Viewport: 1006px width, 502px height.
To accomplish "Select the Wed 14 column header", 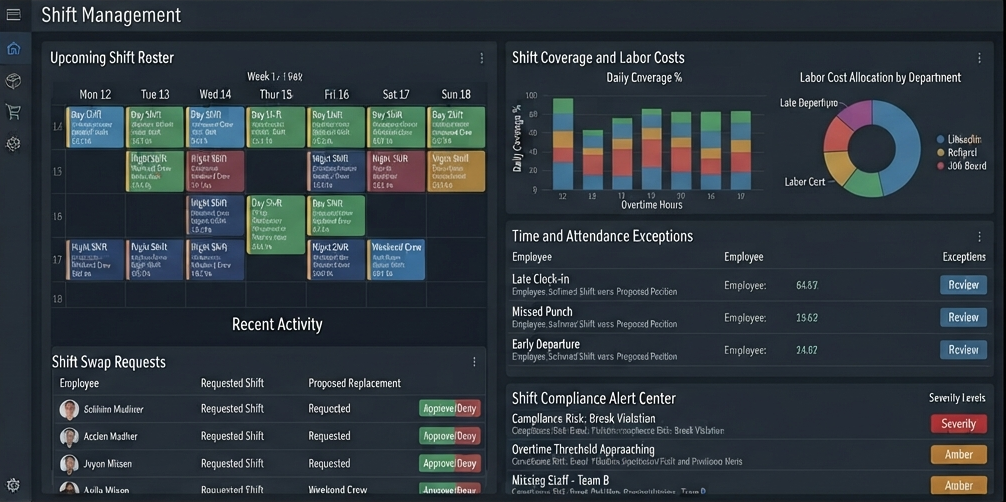I will (215, 95).
